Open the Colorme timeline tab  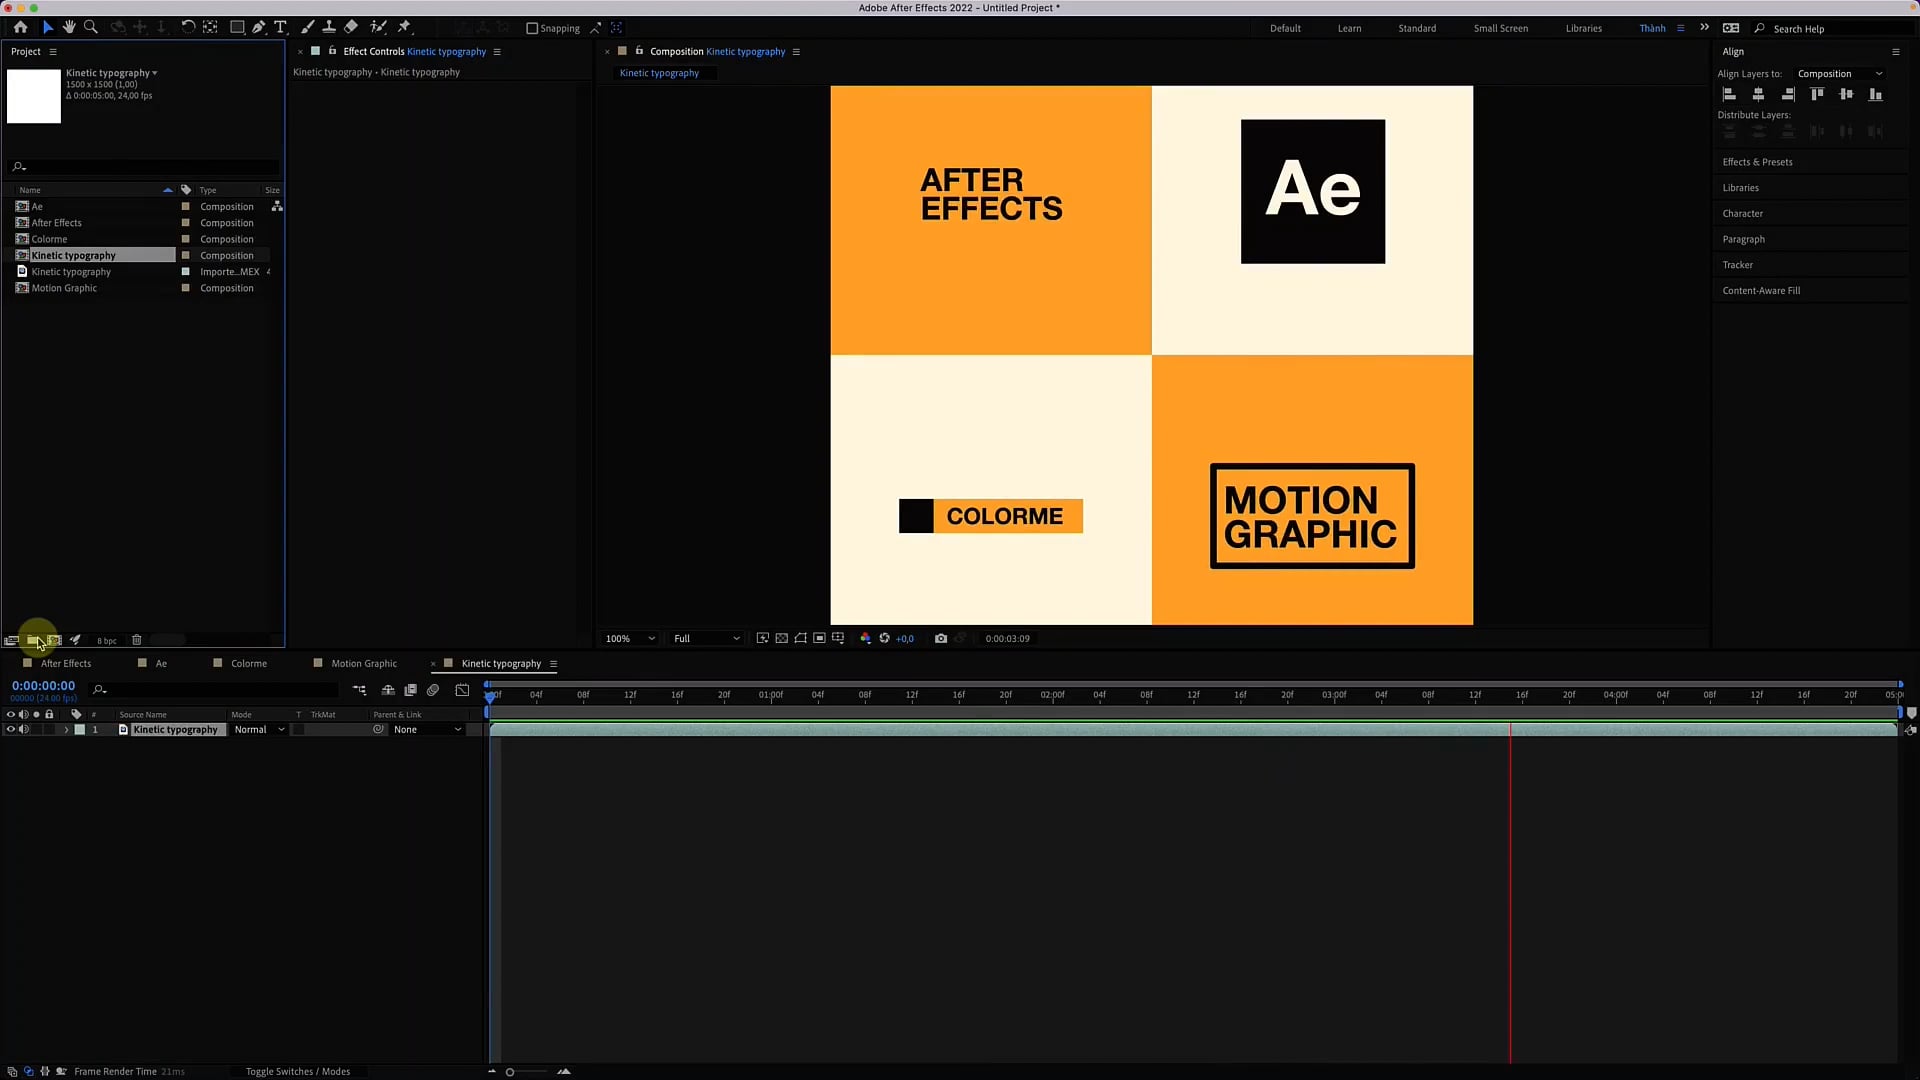pyautogui.click(x=249, y=664)
